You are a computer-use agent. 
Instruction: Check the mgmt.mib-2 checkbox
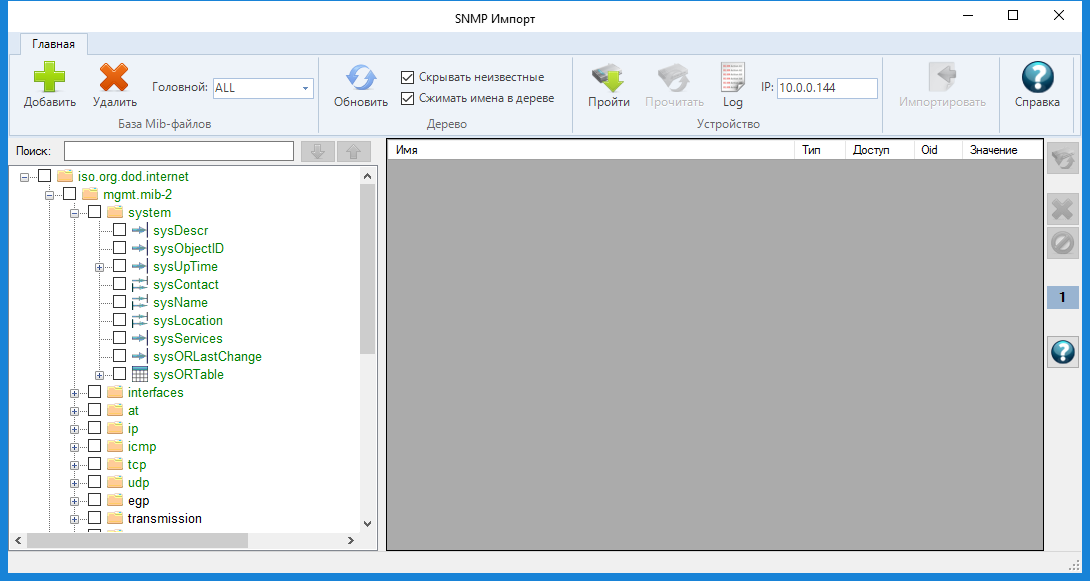click(x=70, y=194)
